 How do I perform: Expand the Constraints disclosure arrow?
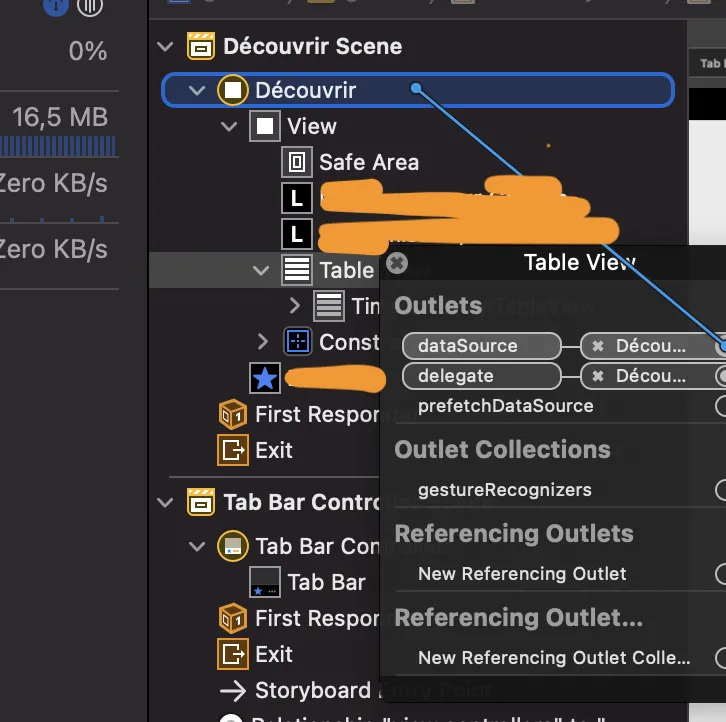tap(263, 342)
